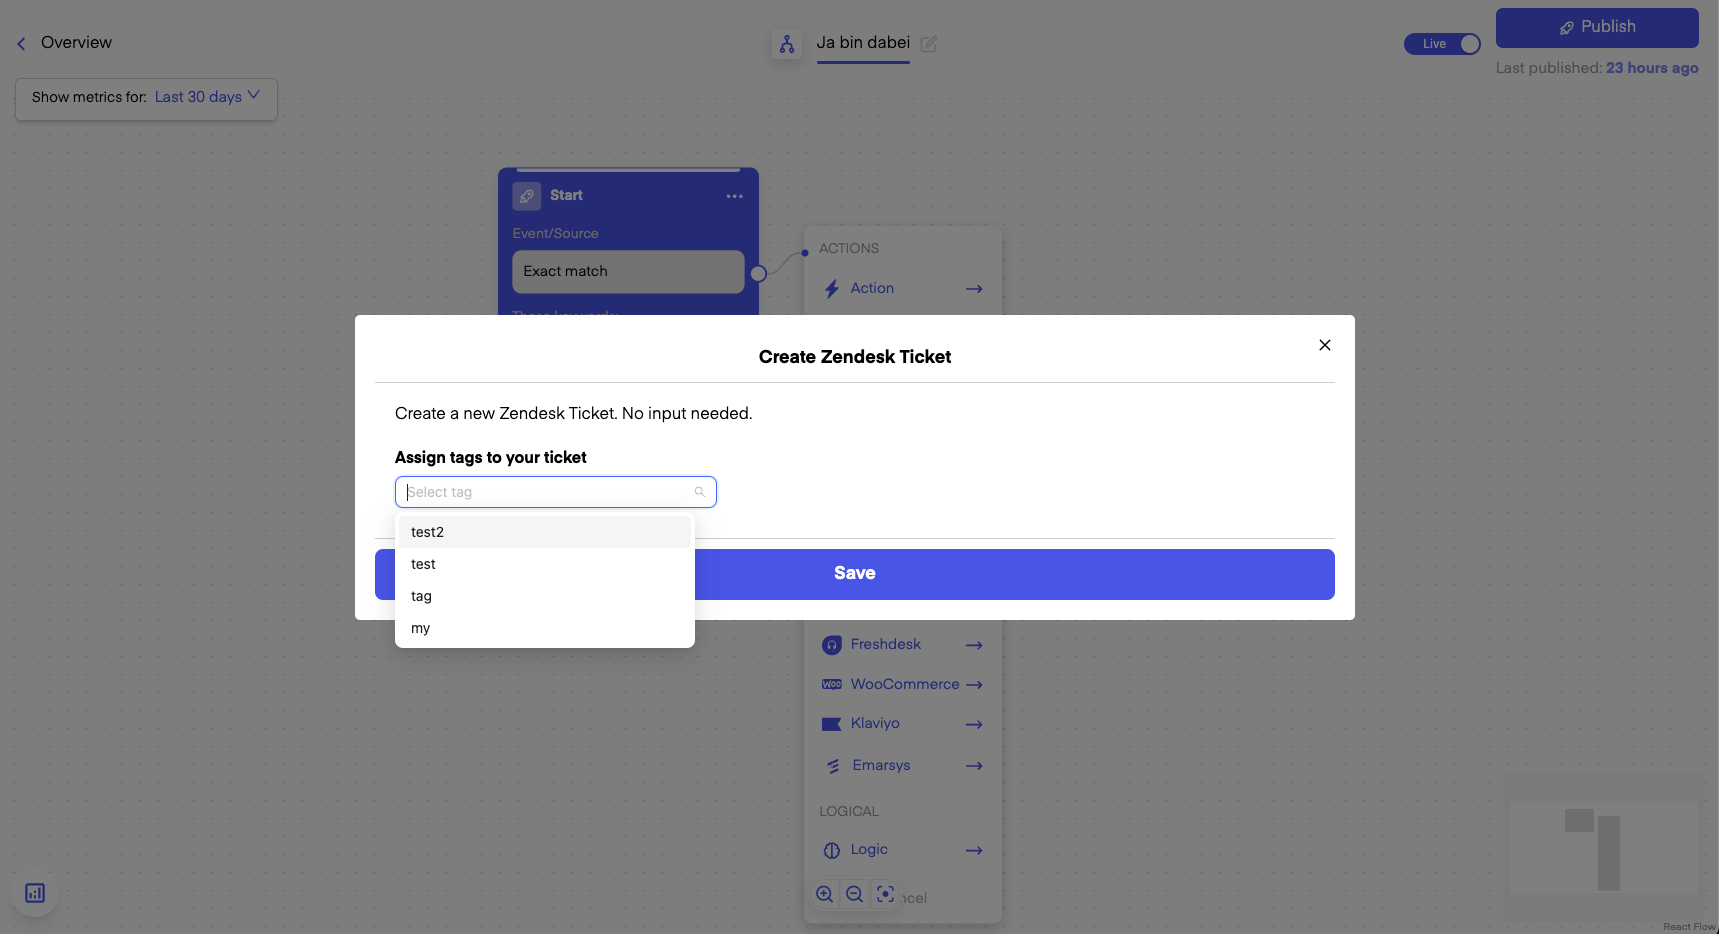Screen dimensions: 1719x934
Task: Click the flow tree icon beside title
Action: click(787, 44)
